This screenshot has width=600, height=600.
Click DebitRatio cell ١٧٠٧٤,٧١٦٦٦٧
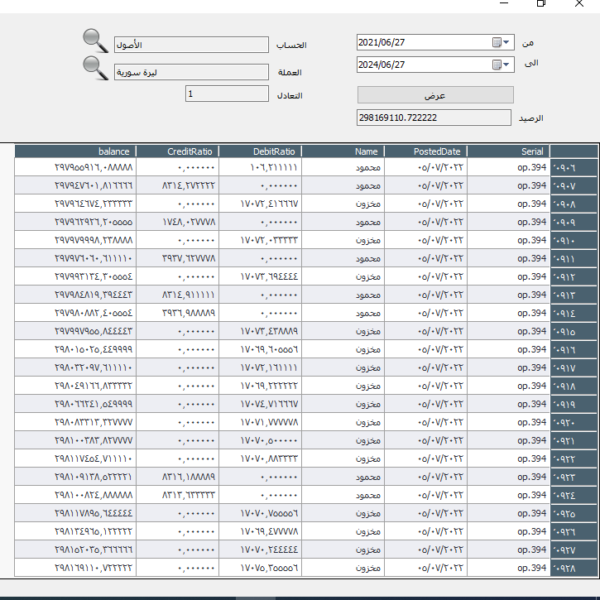coord(260,404)
